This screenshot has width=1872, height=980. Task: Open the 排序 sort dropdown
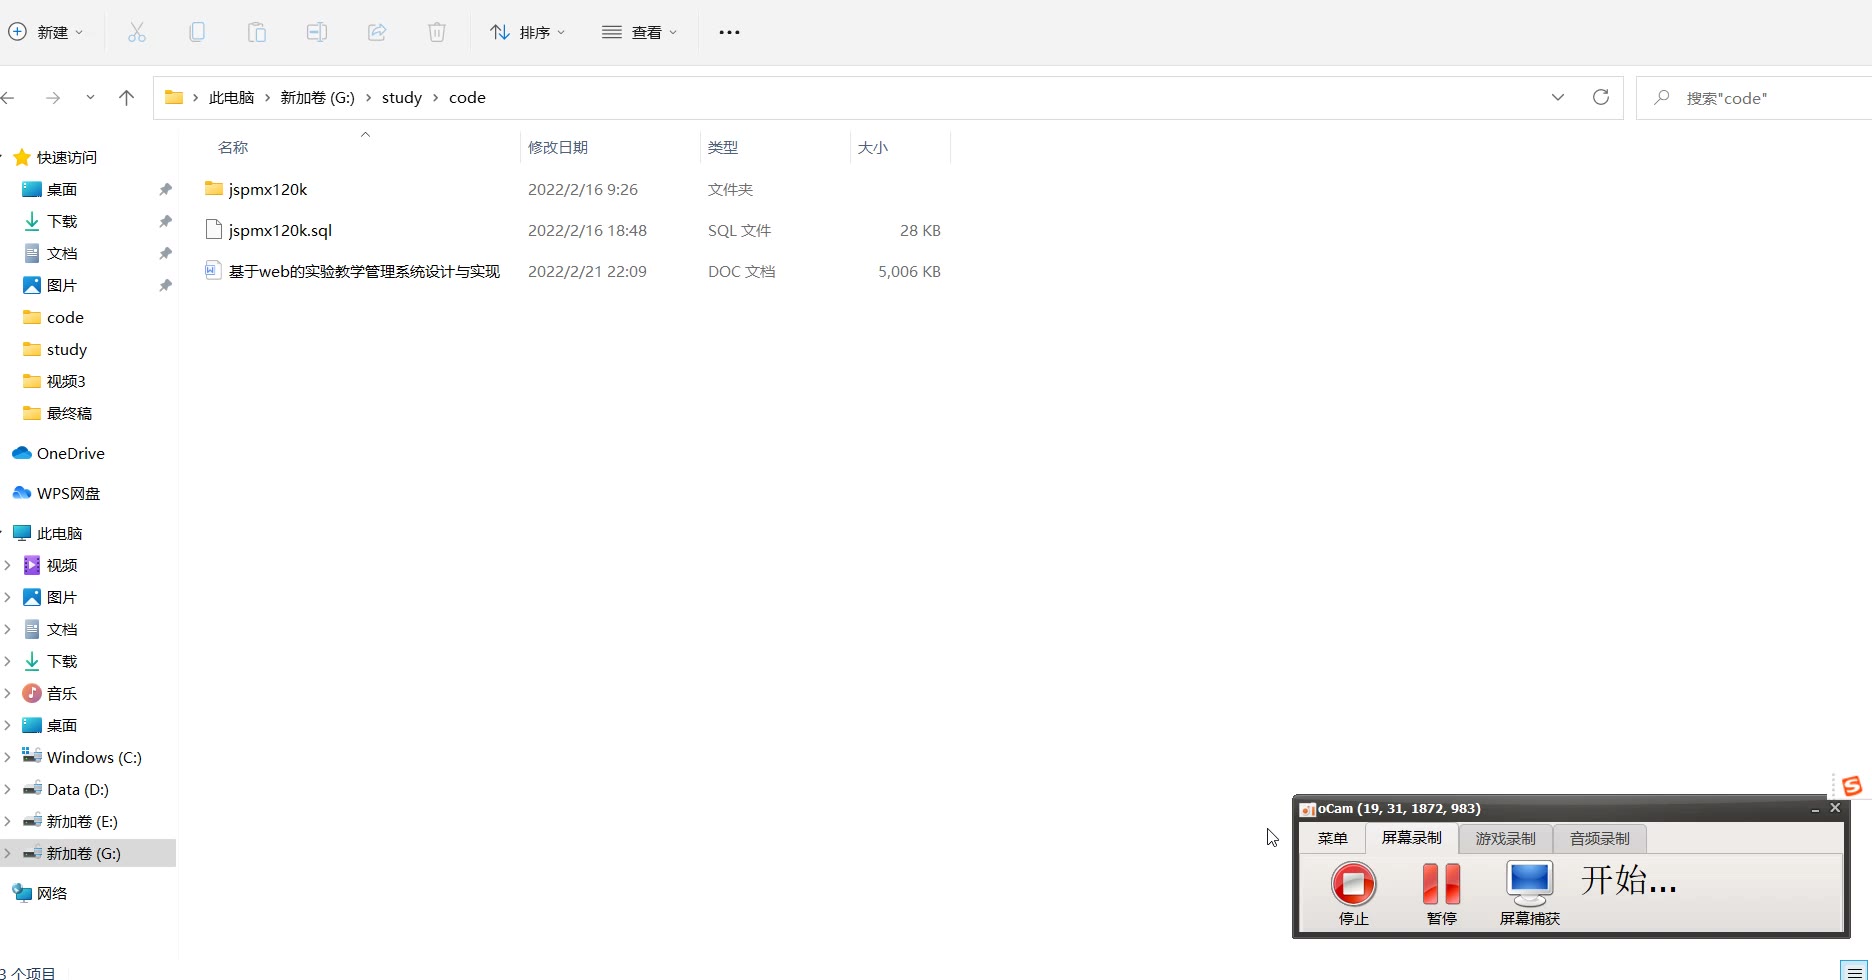coord(528,32)
